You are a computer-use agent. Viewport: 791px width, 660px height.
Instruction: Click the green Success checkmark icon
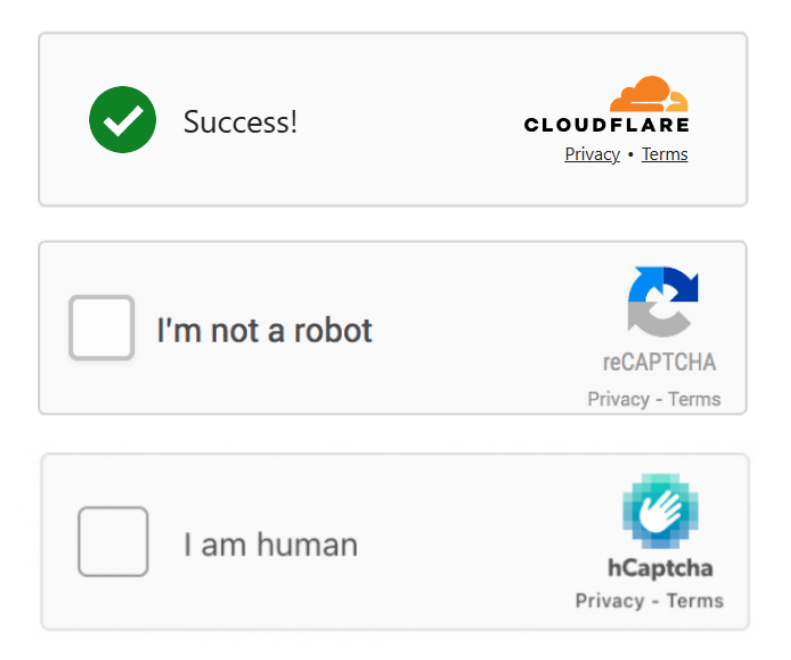point(122,120)
